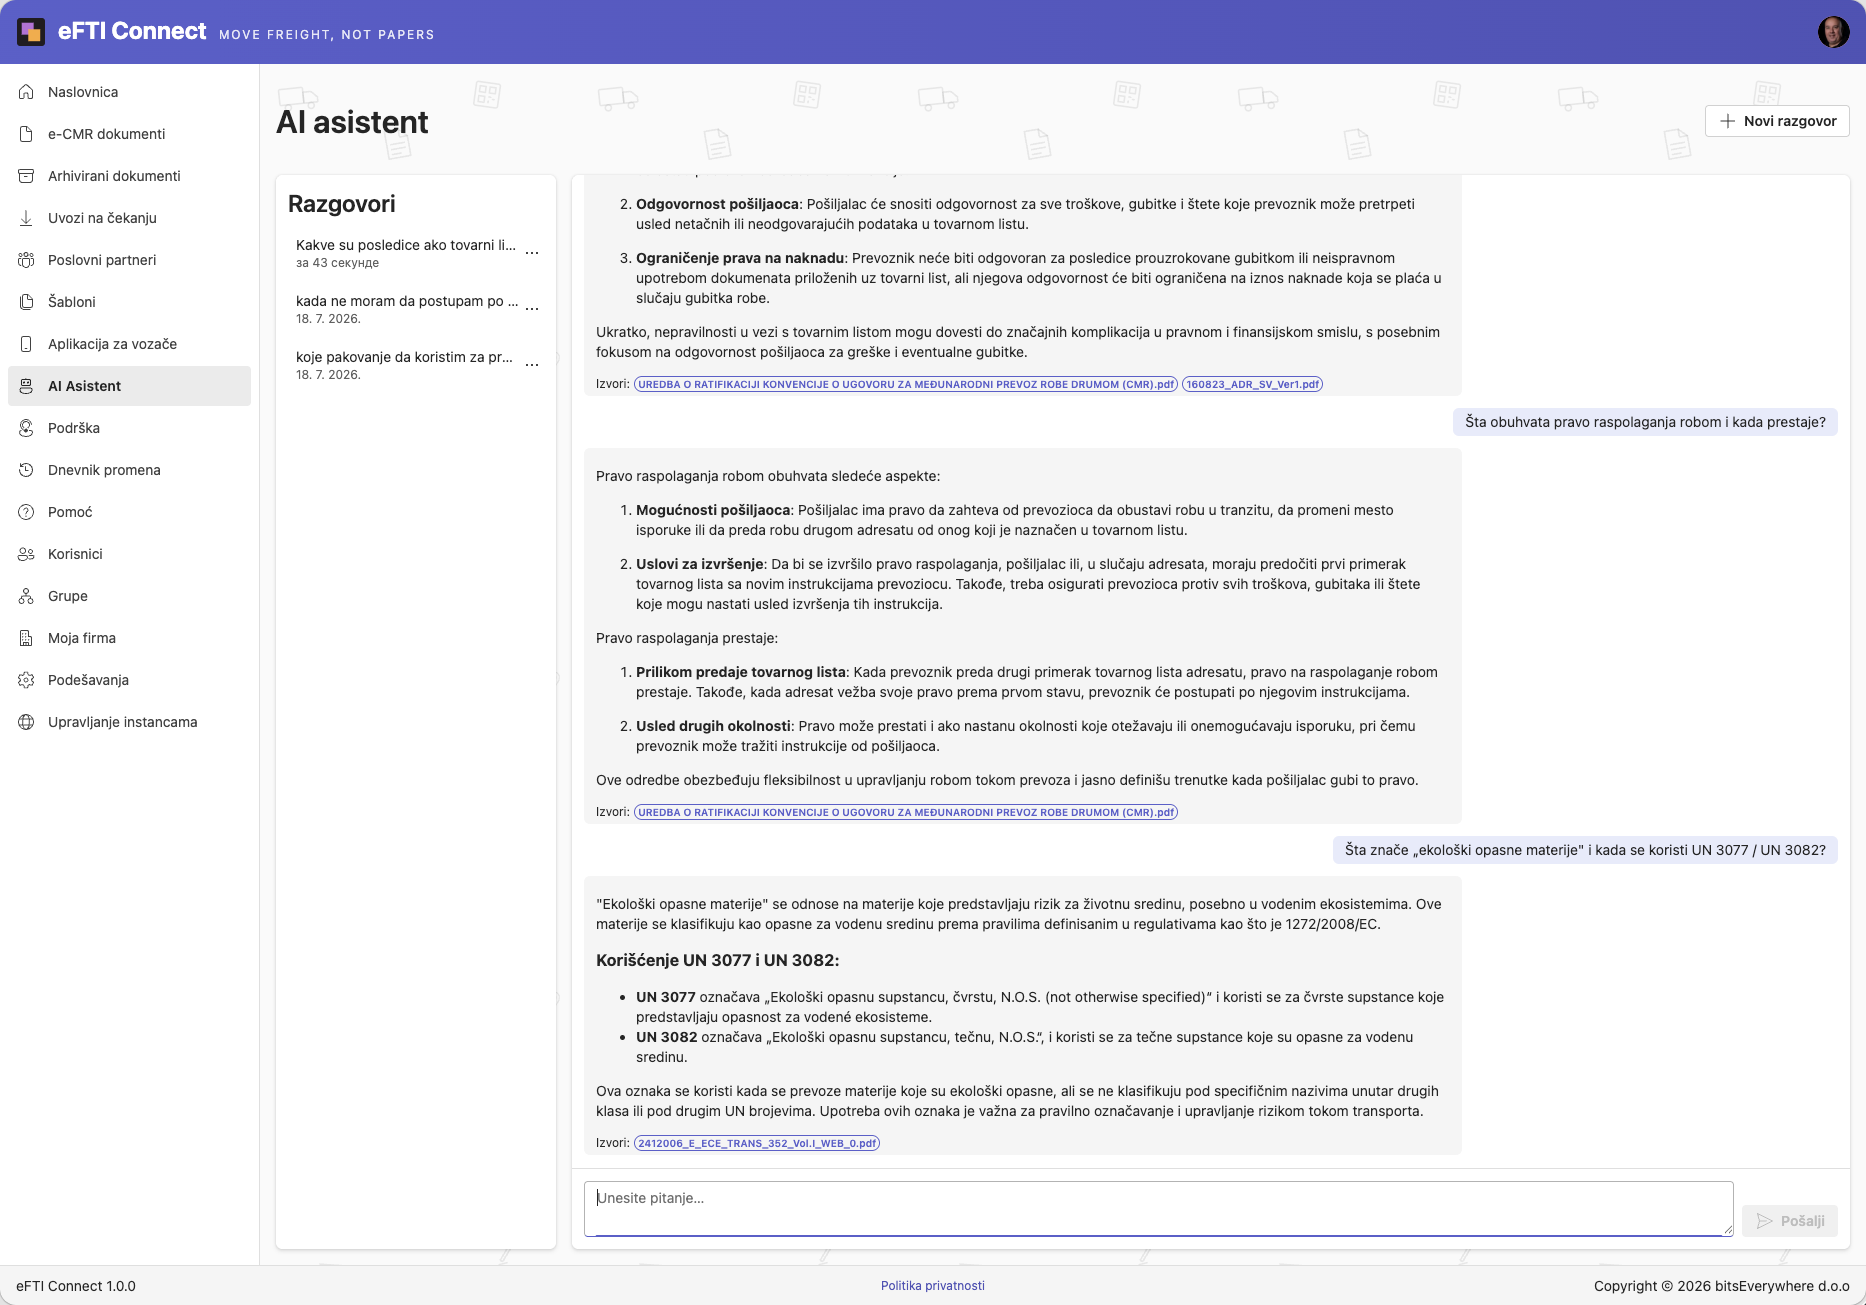Open Moja firma page
This screenshot has height=1305, width=1866.
point(129,638)
